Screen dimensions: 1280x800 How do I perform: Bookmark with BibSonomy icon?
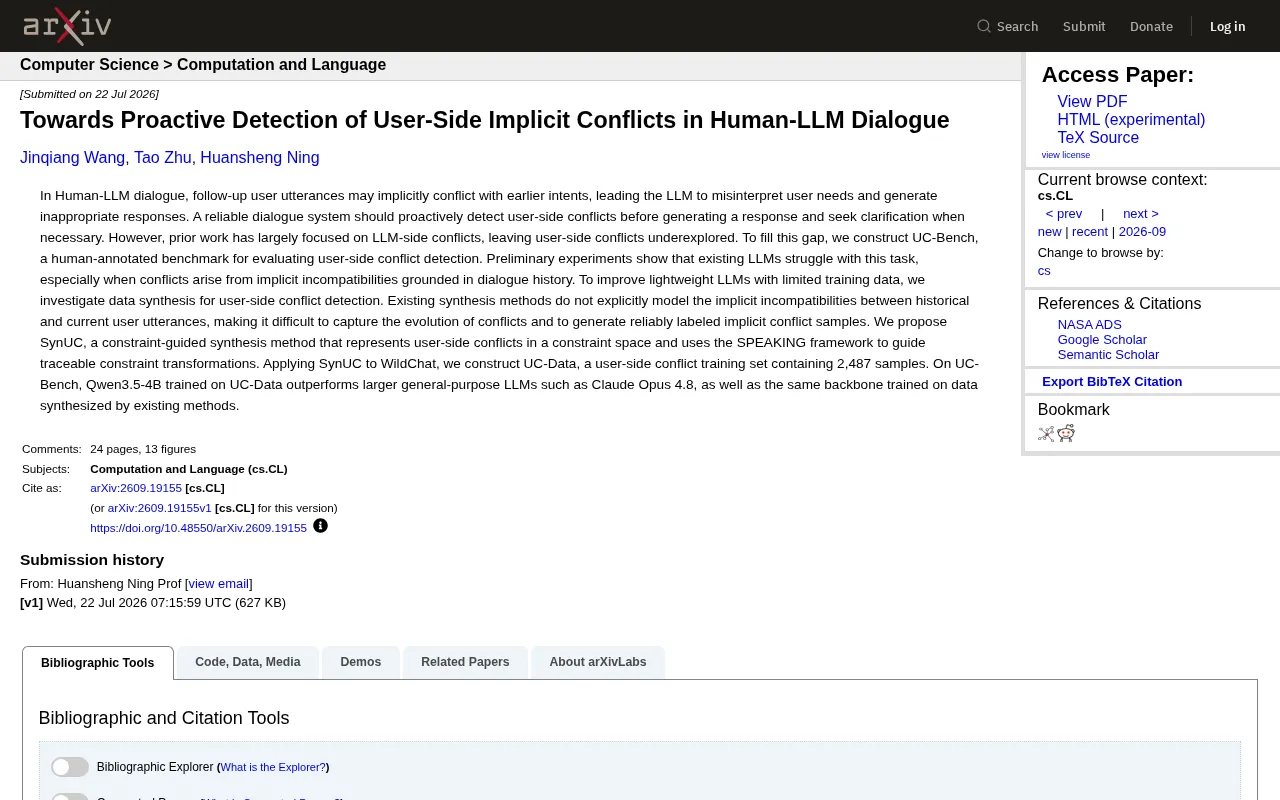(x=1046, y=433)
